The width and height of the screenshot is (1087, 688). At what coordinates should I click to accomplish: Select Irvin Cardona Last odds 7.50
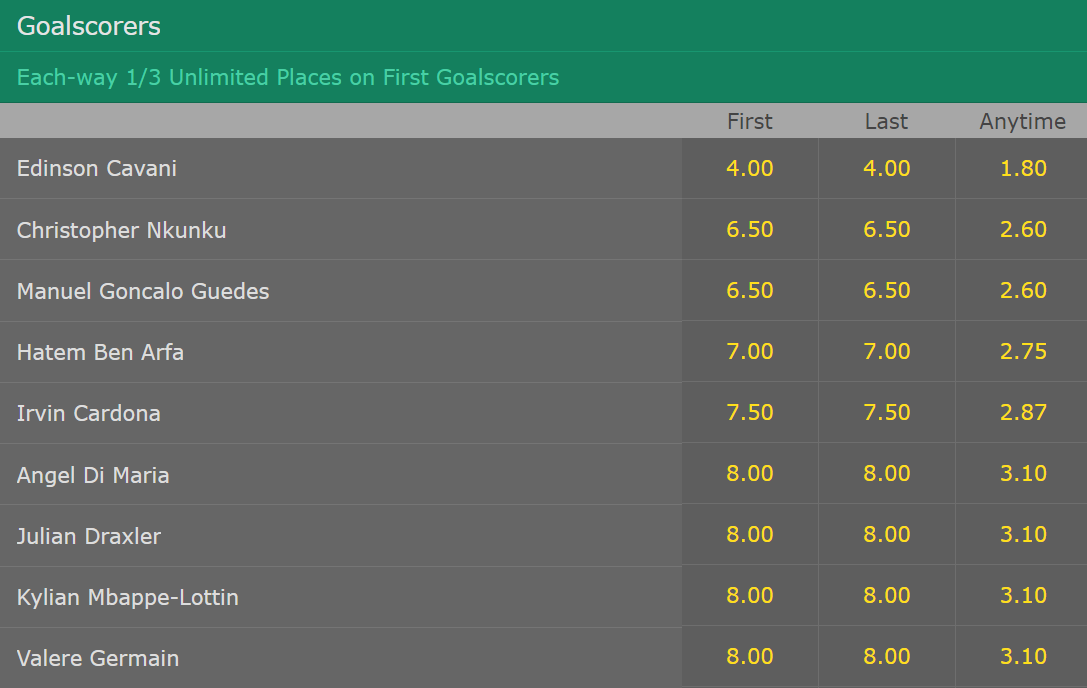point(887,413)
